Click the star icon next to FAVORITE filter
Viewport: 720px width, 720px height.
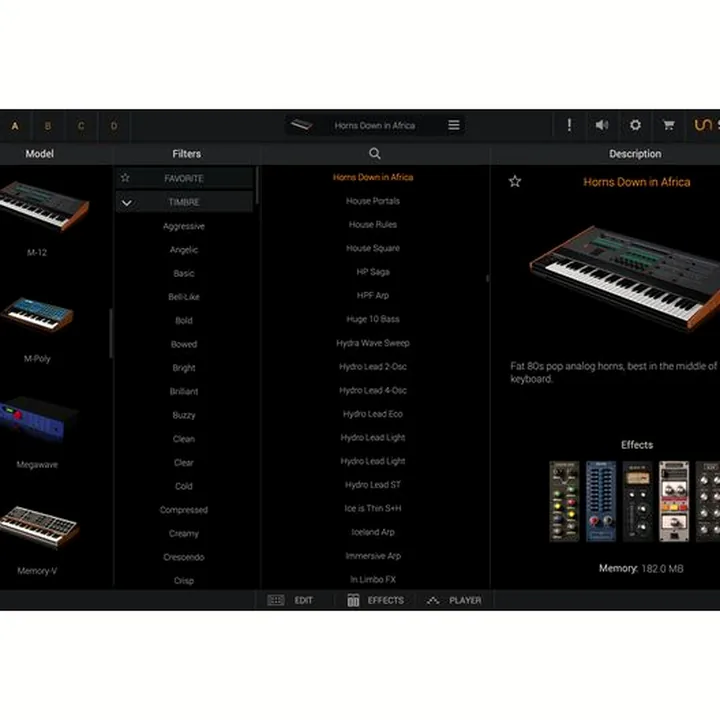click(x=125, y=178)
